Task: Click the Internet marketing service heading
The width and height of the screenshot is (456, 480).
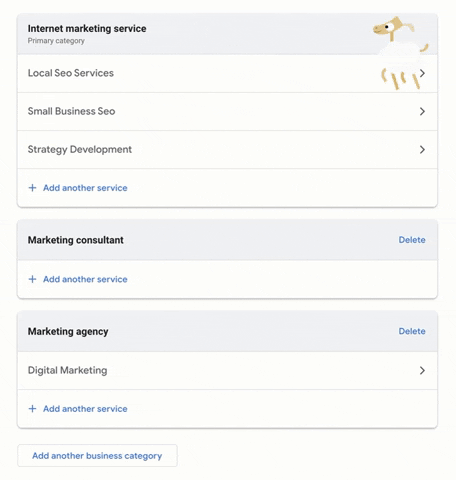Action: (87, 29)
